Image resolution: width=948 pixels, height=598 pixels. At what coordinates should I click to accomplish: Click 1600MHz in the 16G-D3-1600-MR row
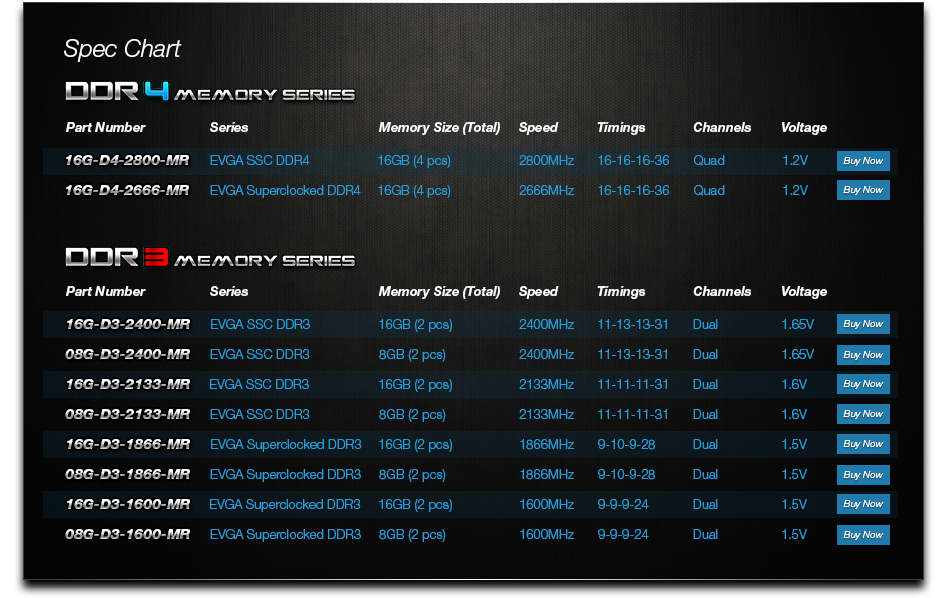click(x=547, y=504)
